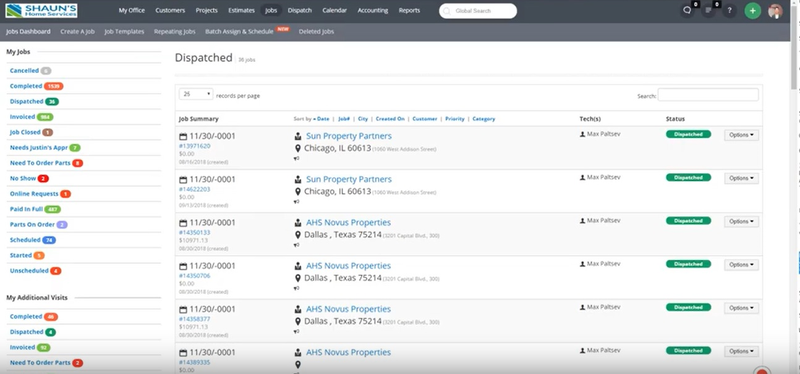The height and width of the screenshot is (374, 800).
Task: Click the magnifier icon in Global Search
Action: click(447, 11)
